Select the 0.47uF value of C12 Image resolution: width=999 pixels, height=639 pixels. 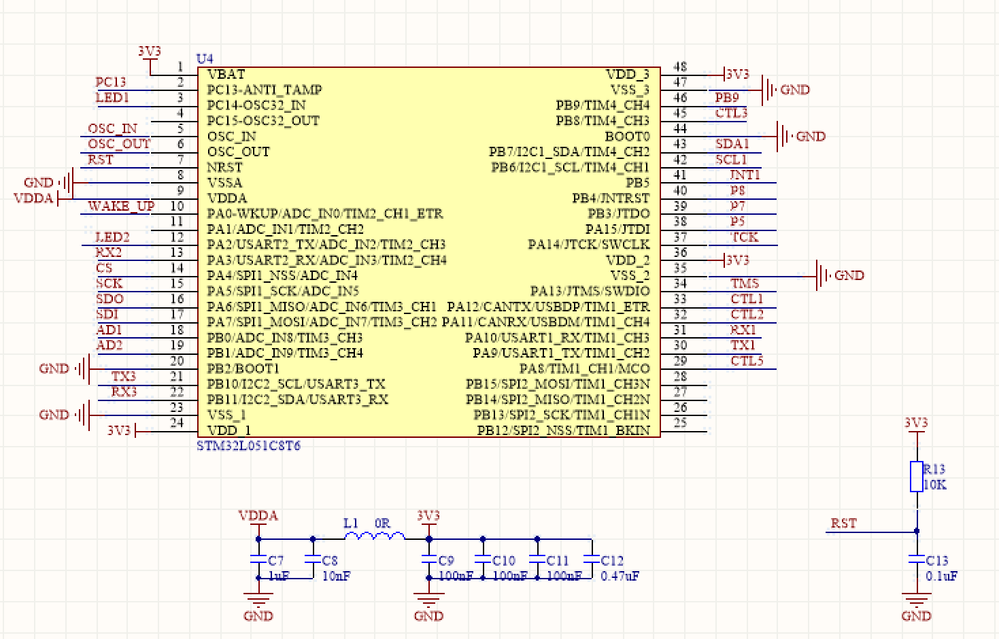tap(619, 577)
